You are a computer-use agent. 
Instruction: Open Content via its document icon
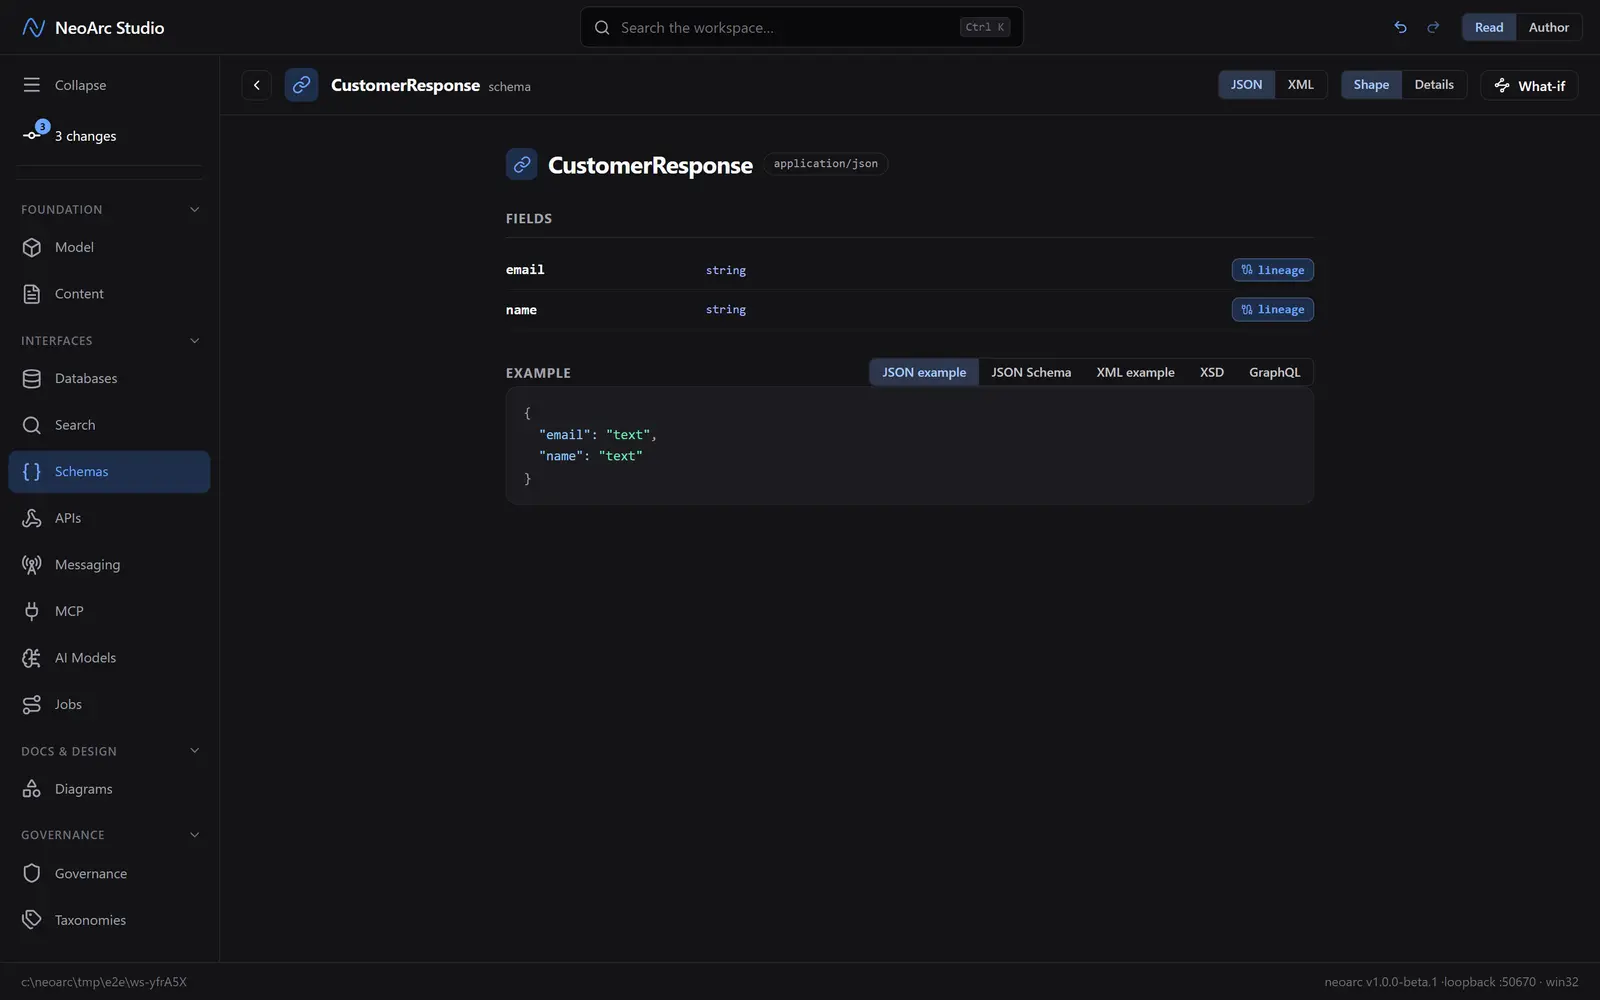pos(32,294)
